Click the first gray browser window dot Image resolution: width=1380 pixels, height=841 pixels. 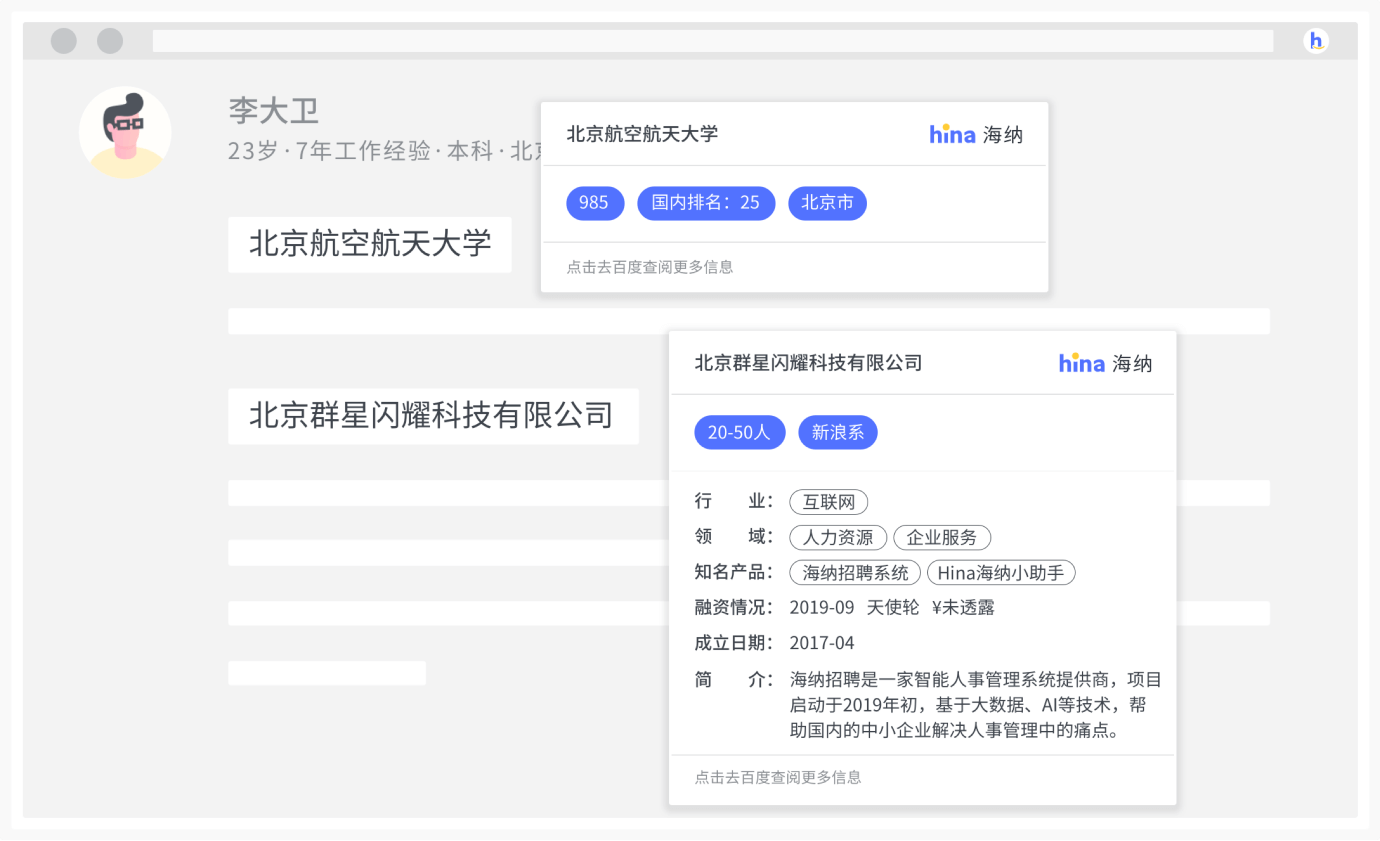click(x=64, y=41)
